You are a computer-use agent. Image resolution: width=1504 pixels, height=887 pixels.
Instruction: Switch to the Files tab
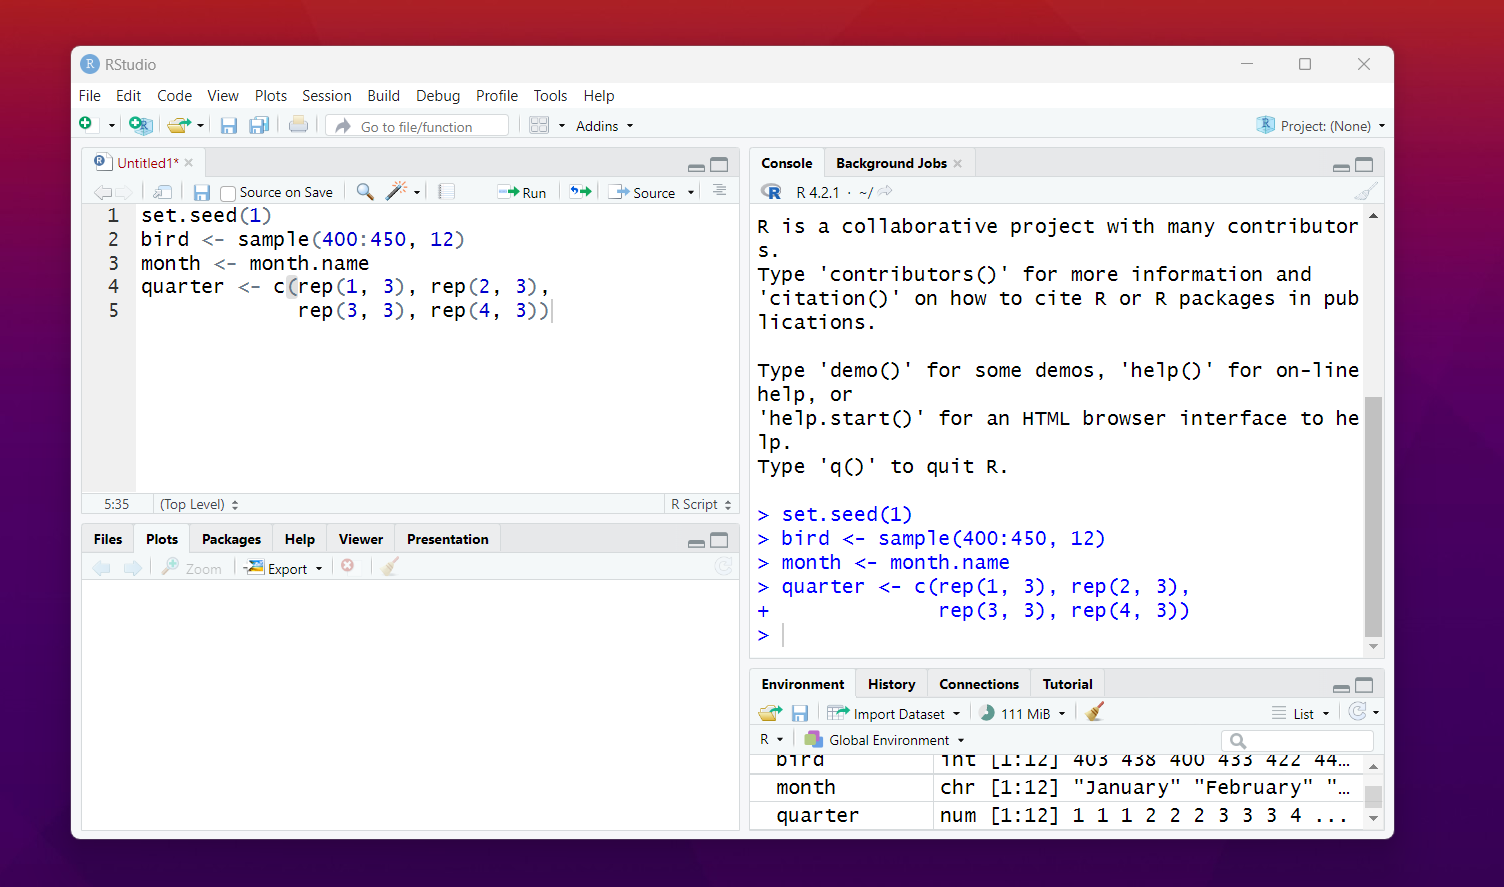click(x=108, y=539)
